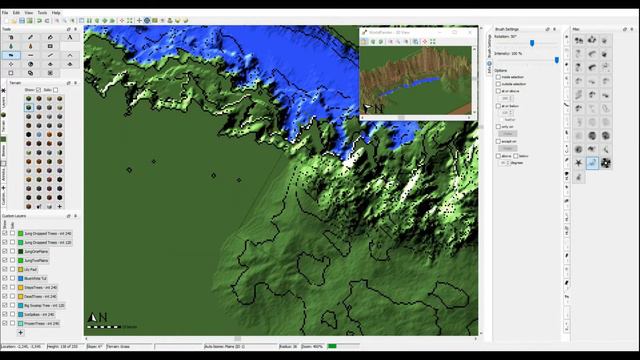Add a new custom layer with plus button
The image size is (640, 360).
[20, 333]
